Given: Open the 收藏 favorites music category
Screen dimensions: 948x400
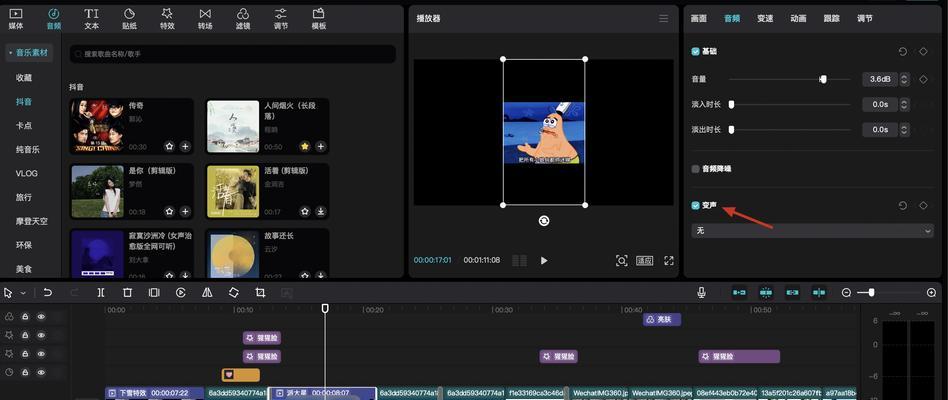Looking at the screenshot, I should pyautogui.click(x=24, y=78).
